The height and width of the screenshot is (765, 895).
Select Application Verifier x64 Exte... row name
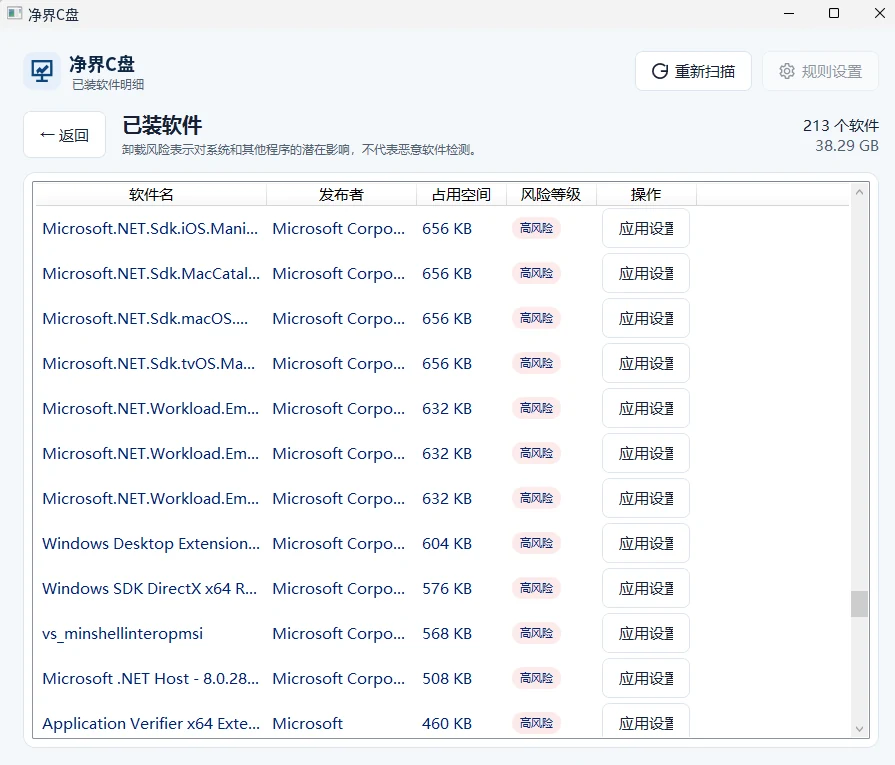coord(151,723)
